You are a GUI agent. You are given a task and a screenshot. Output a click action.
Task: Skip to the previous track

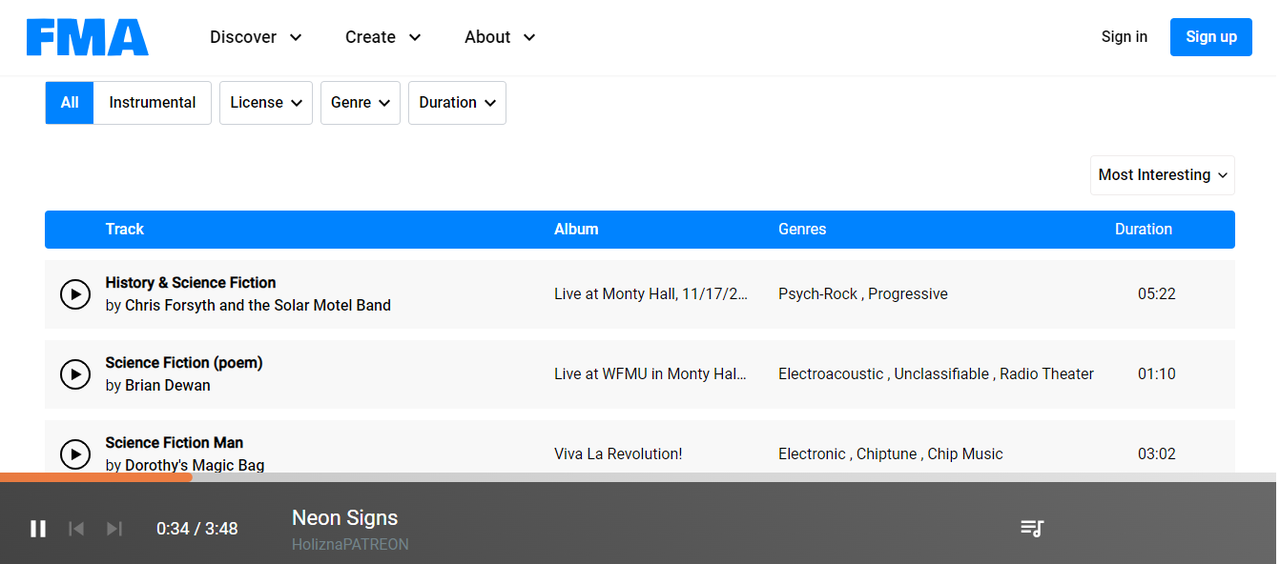pyautogui.click(x=76, y=528)
